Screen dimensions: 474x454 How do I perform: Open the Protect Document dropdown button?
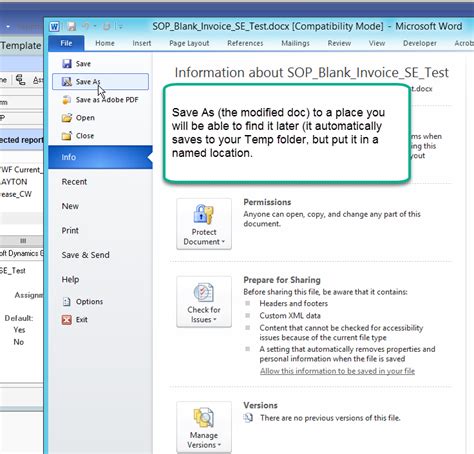pos(204,224)
